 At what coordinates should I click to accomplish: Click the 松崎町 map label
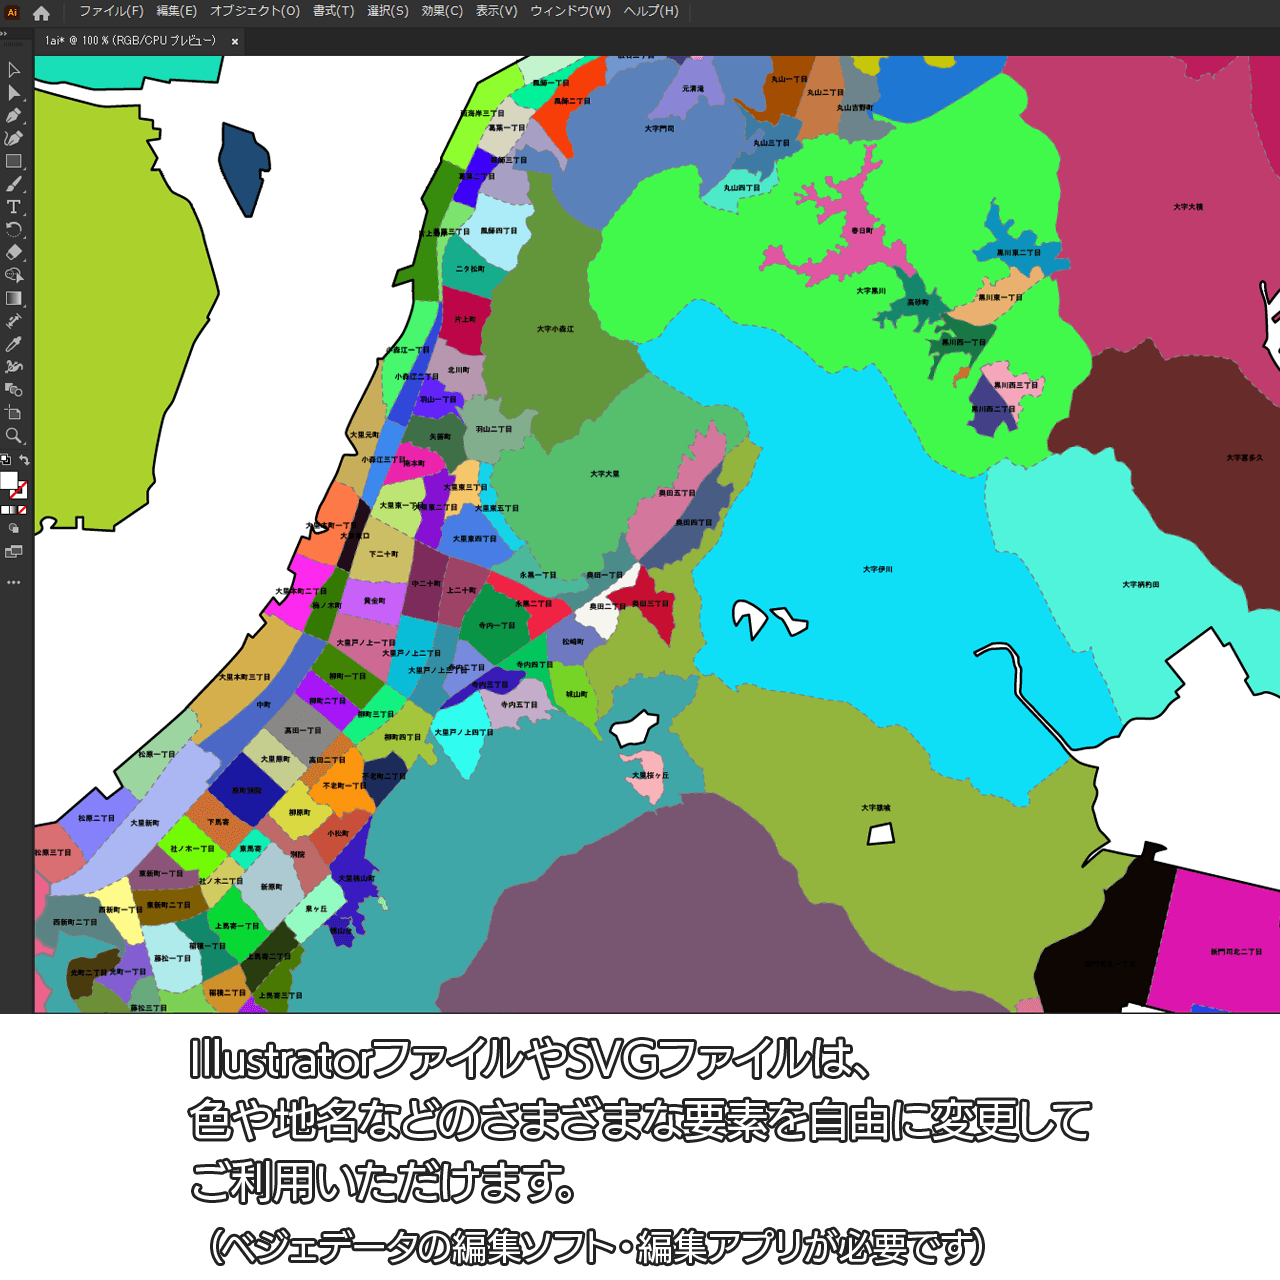pos(573,642)
